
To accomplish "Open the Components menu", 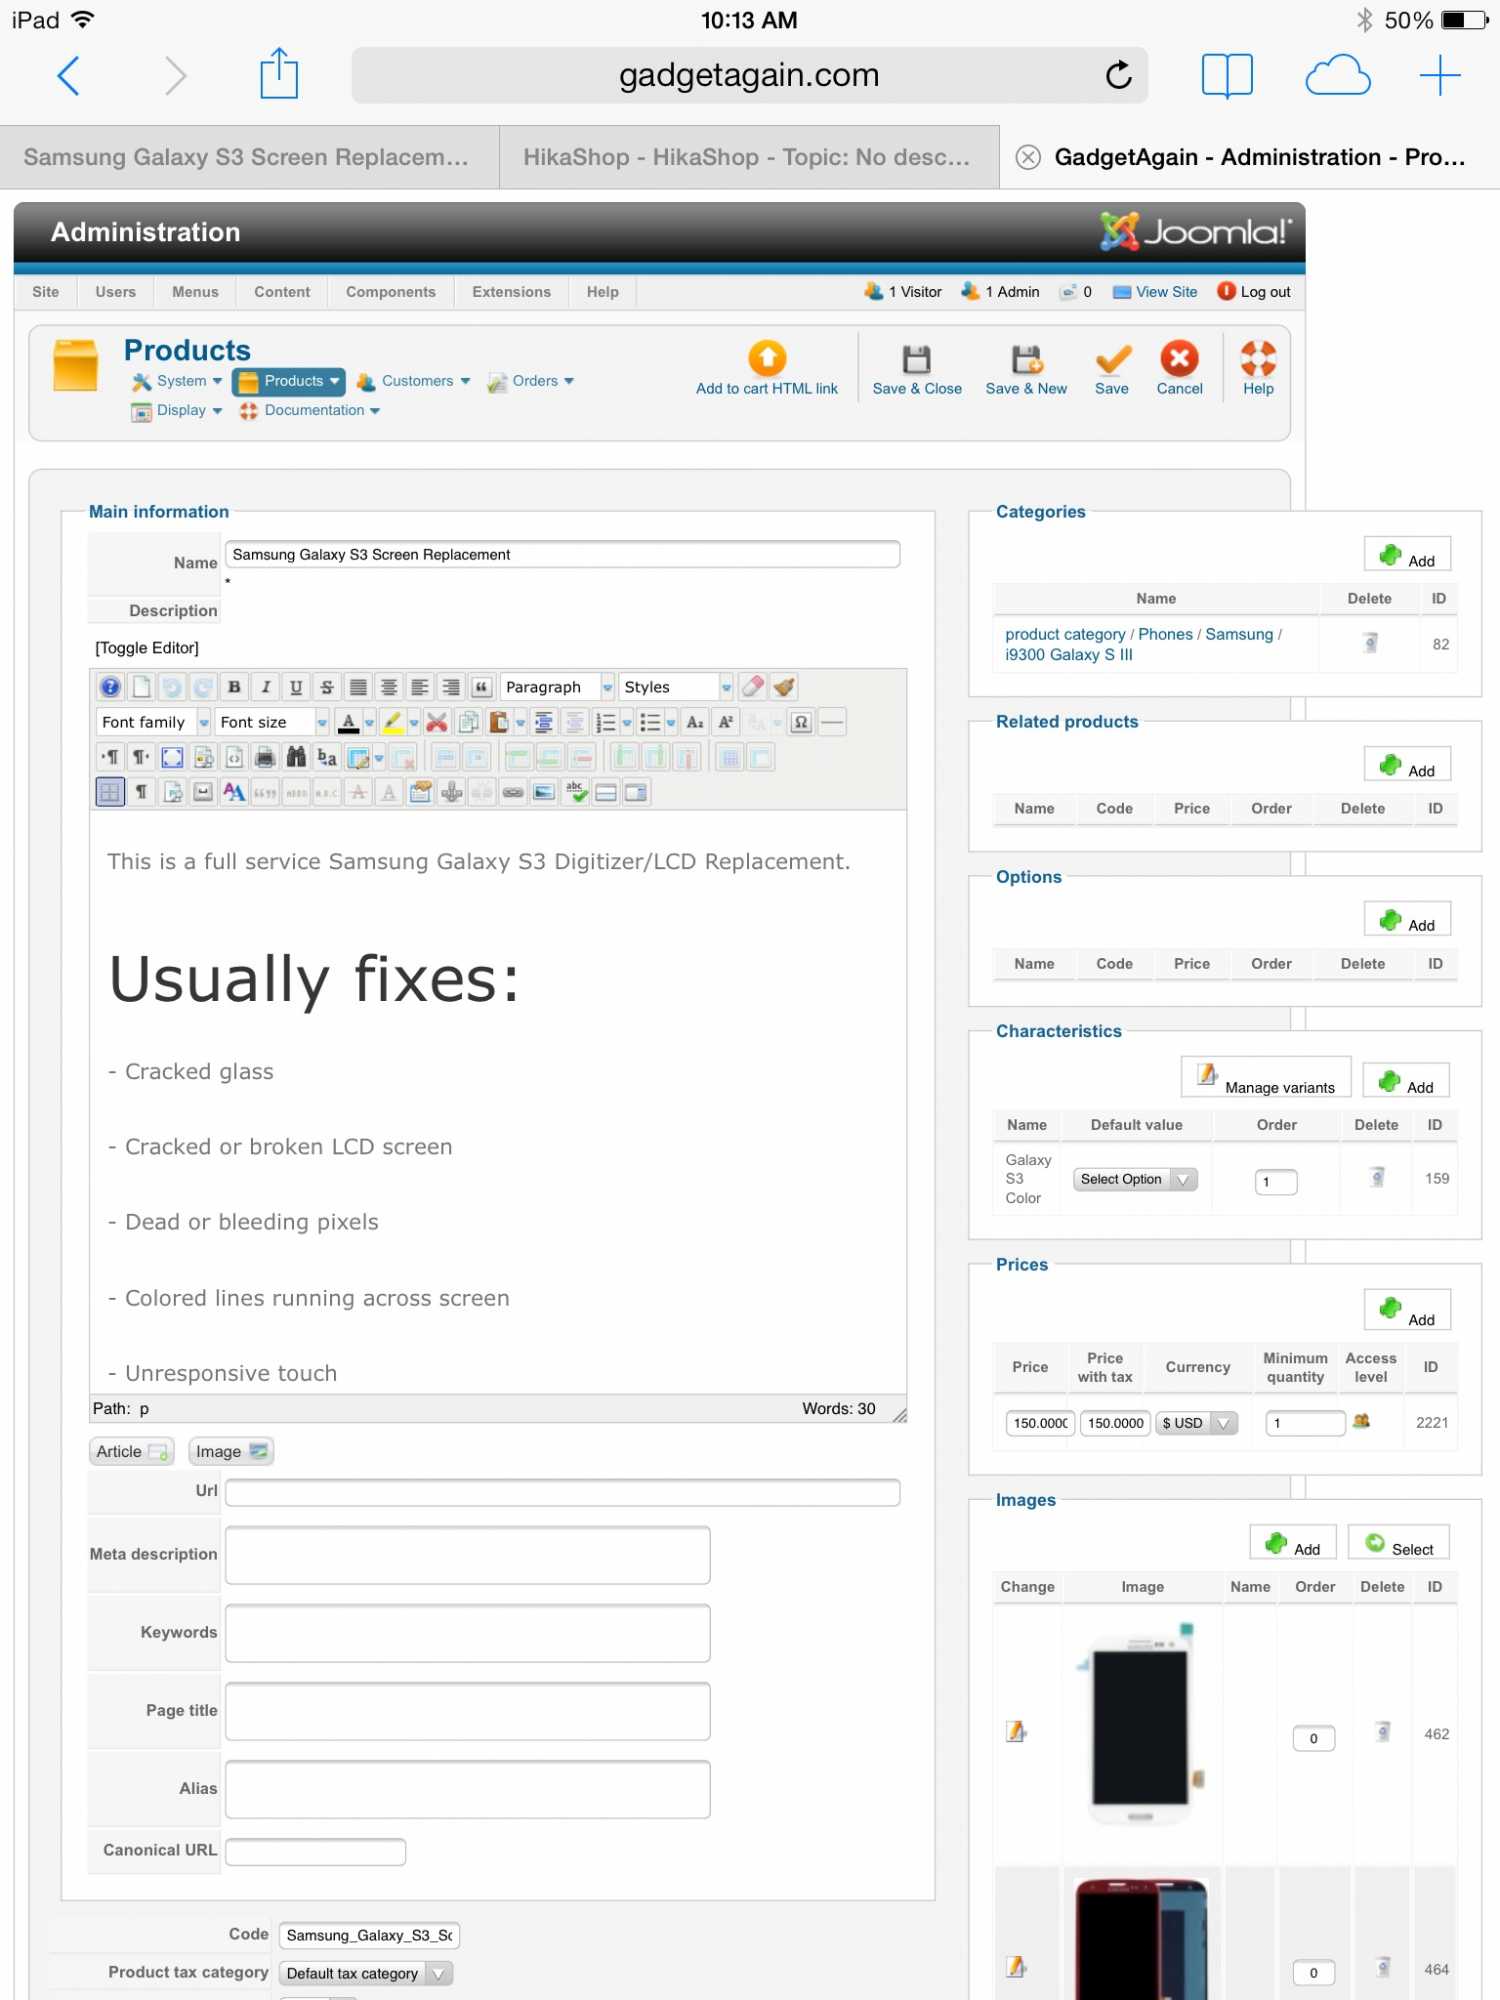I will (x=391, y=292).
